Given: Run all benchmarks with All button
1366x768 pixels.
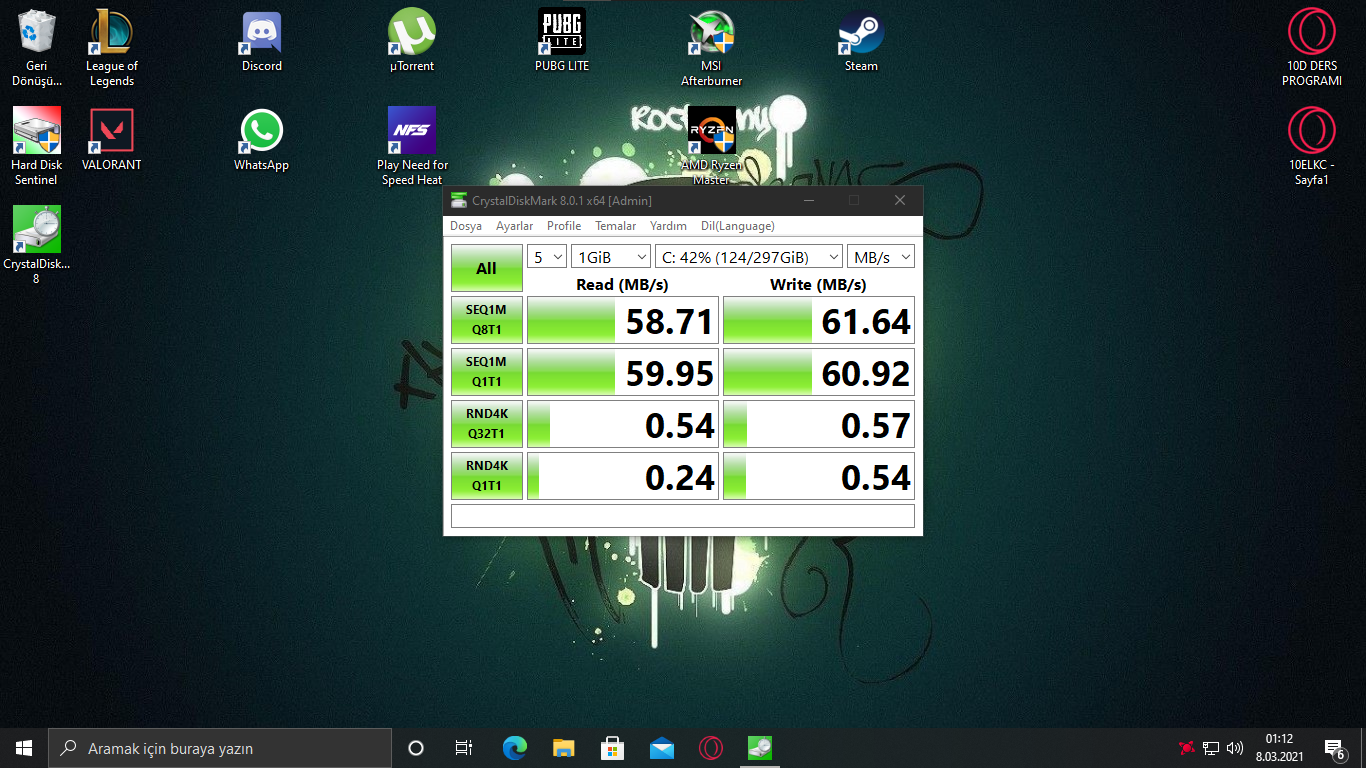Looking at the screenshot, I should point(487,268).
